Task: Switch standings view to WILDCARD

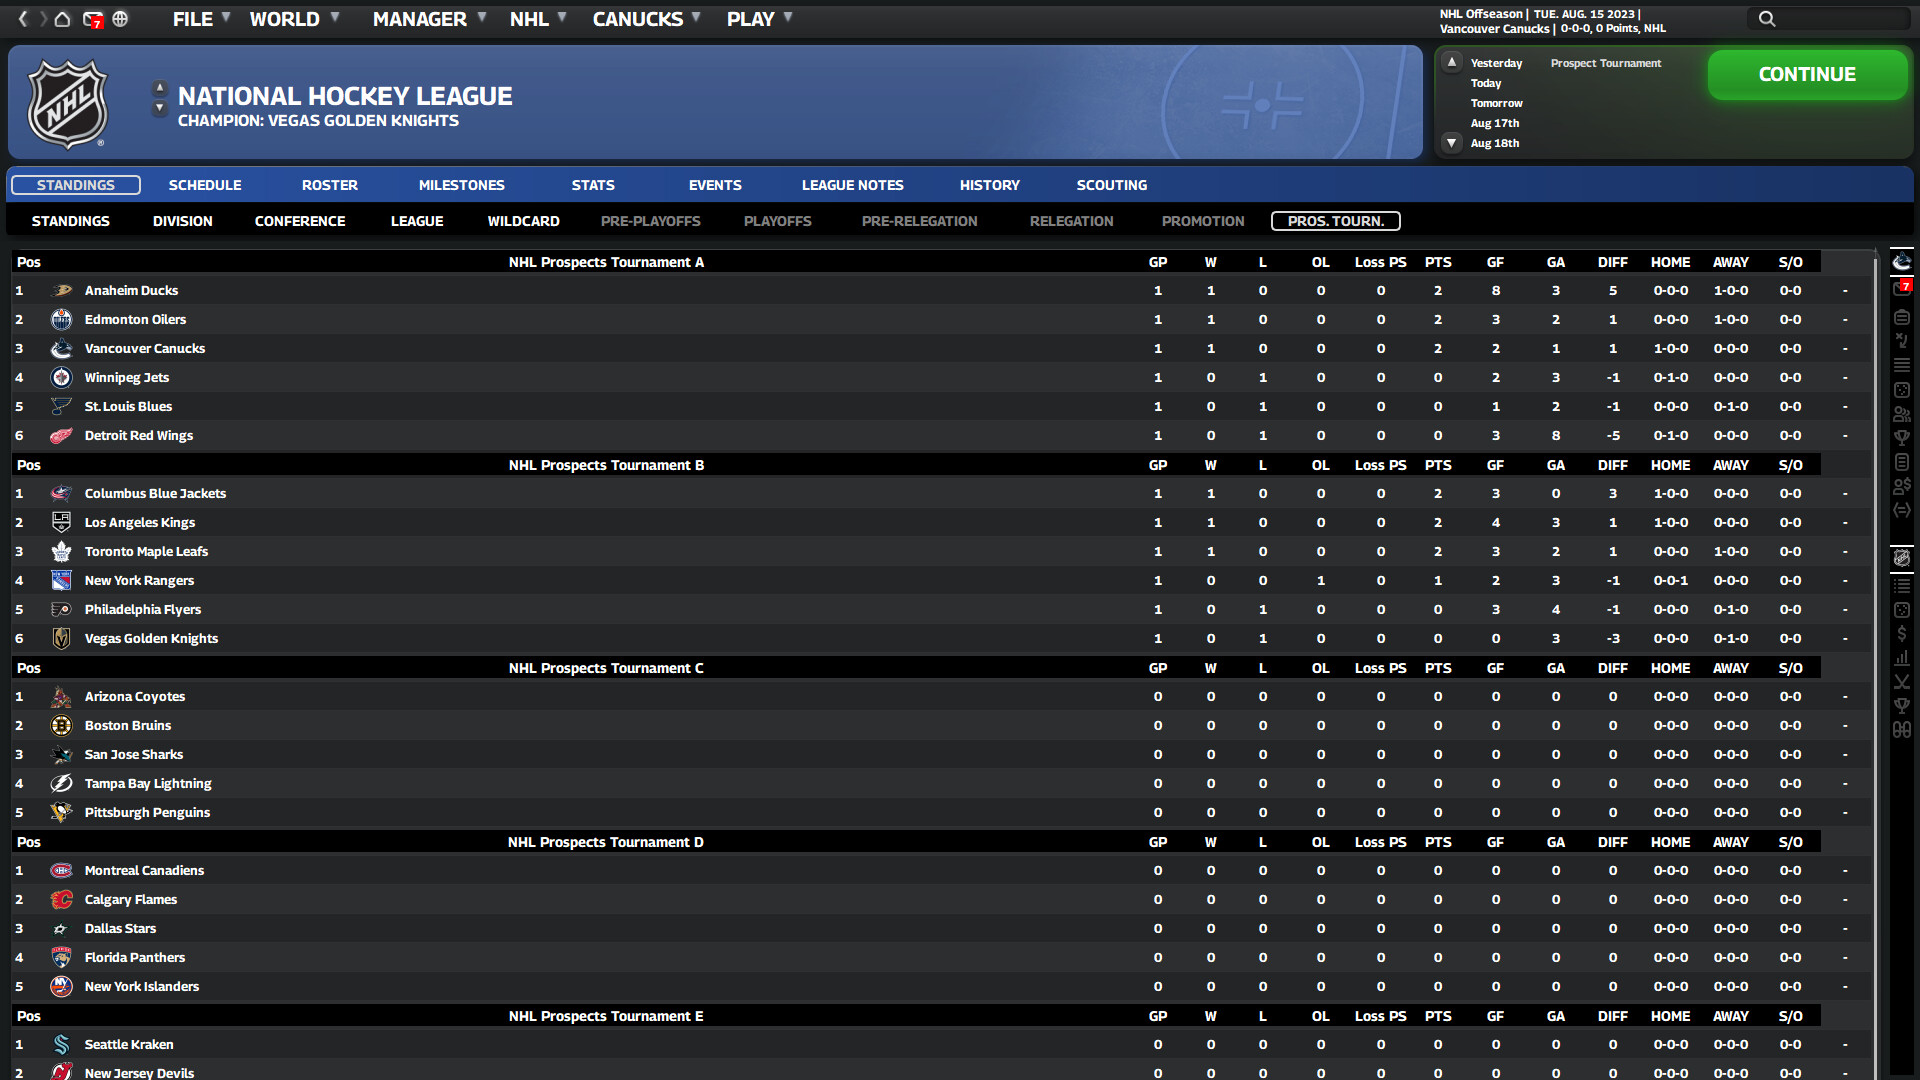Action: tap(523, 221)
